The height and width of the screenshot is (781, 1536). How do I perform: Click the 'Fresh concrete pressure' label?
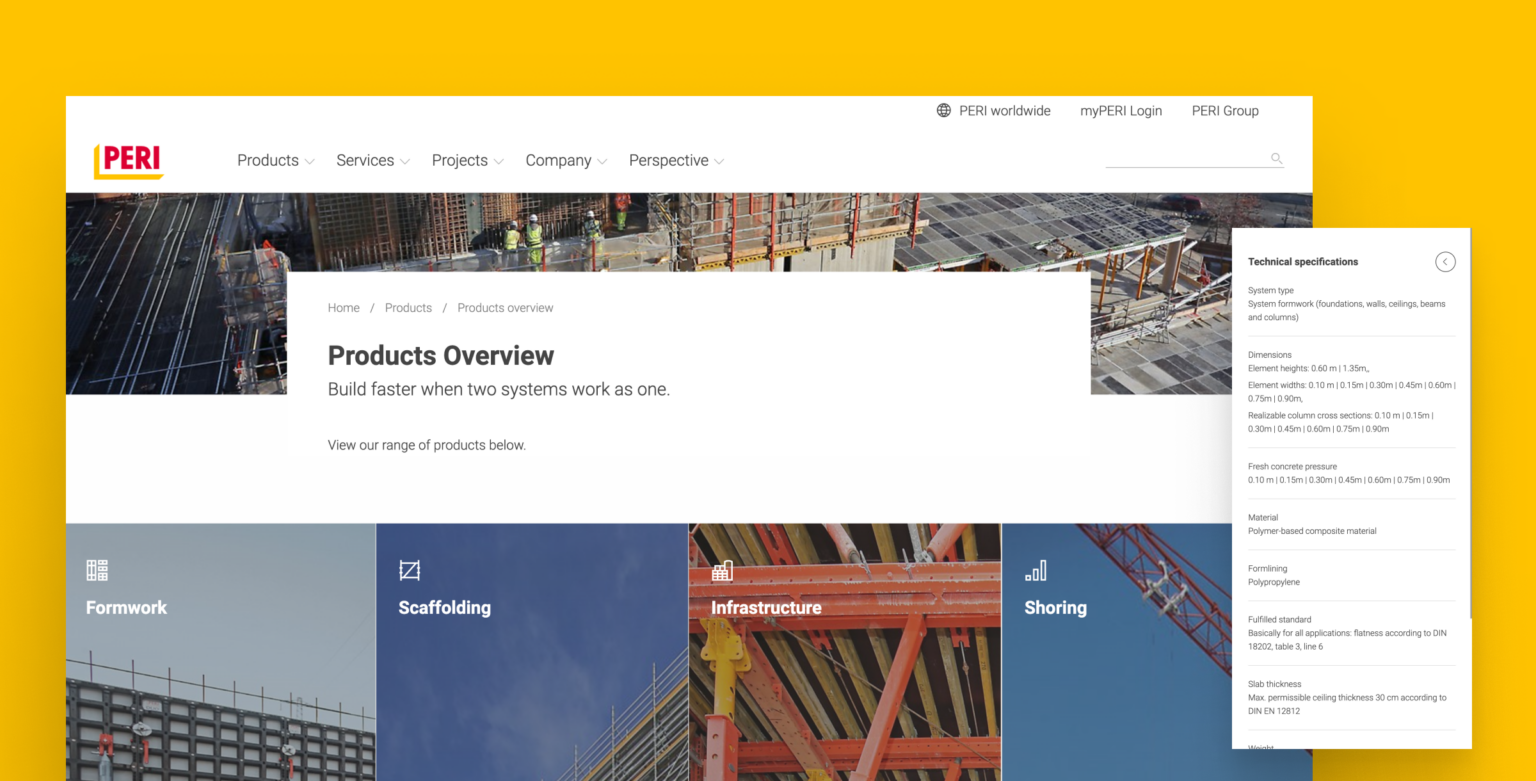tap(1292, 466)
